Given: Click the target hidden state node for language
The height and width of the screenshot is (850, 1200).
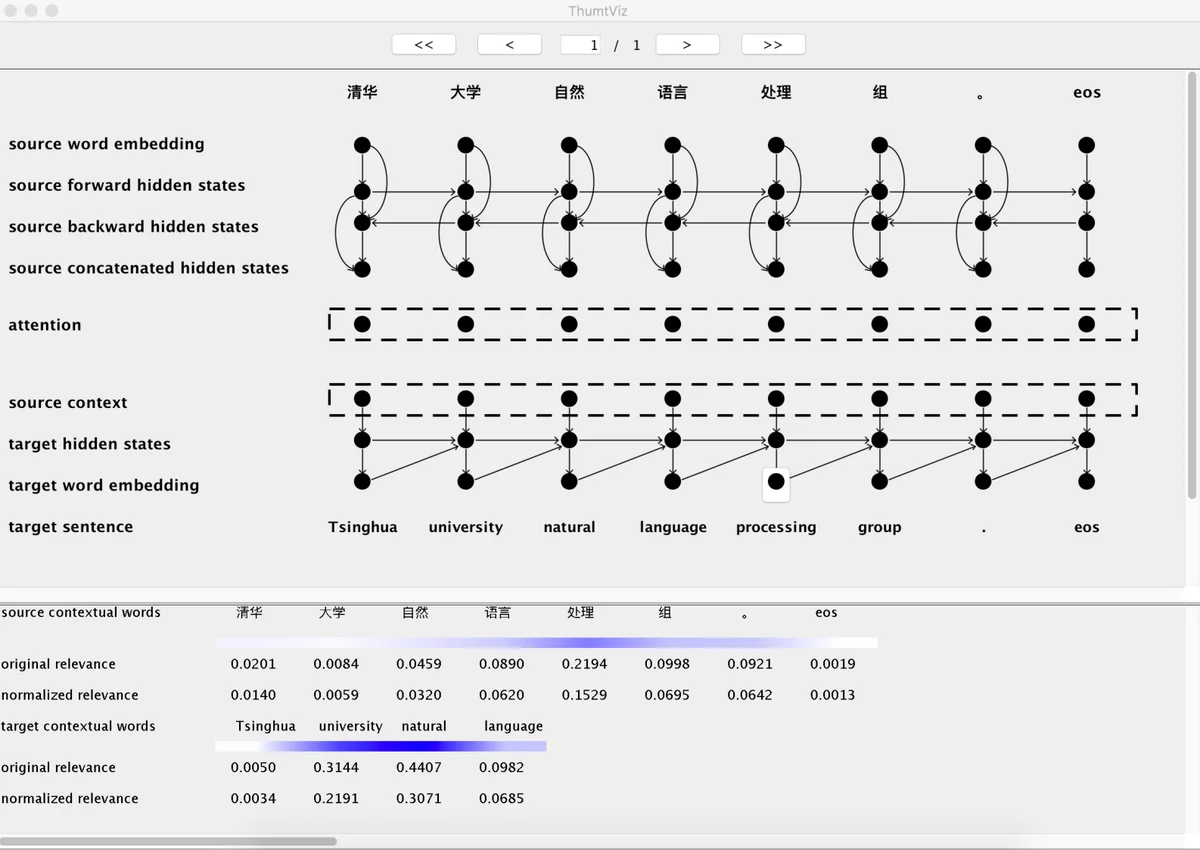Looking at the screenshot, I should 672,439.
